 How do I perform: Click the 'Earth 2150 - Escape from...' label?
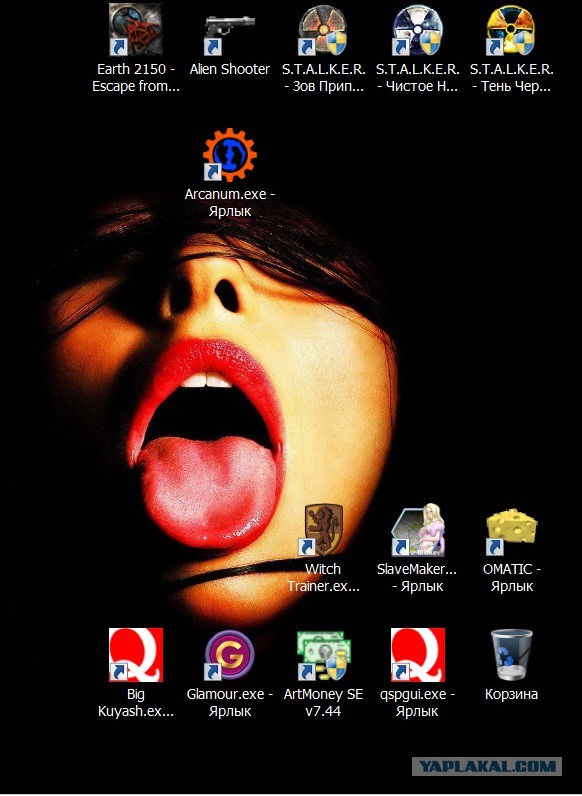[136, 78]
